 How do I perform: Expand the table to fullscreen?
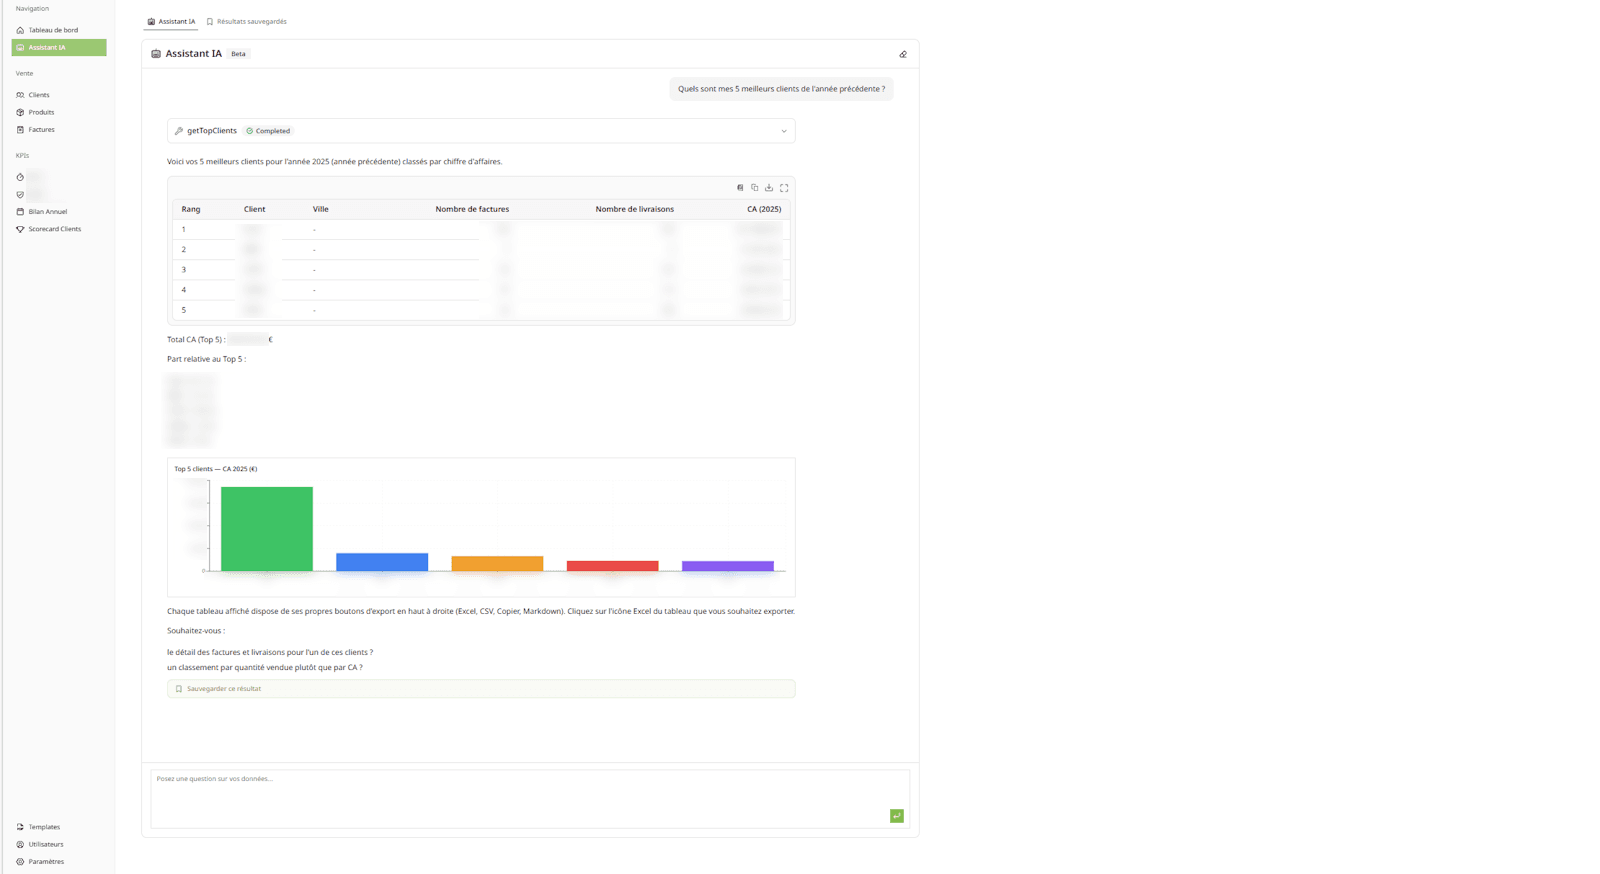pyautogui.click(x=784, y=188)
